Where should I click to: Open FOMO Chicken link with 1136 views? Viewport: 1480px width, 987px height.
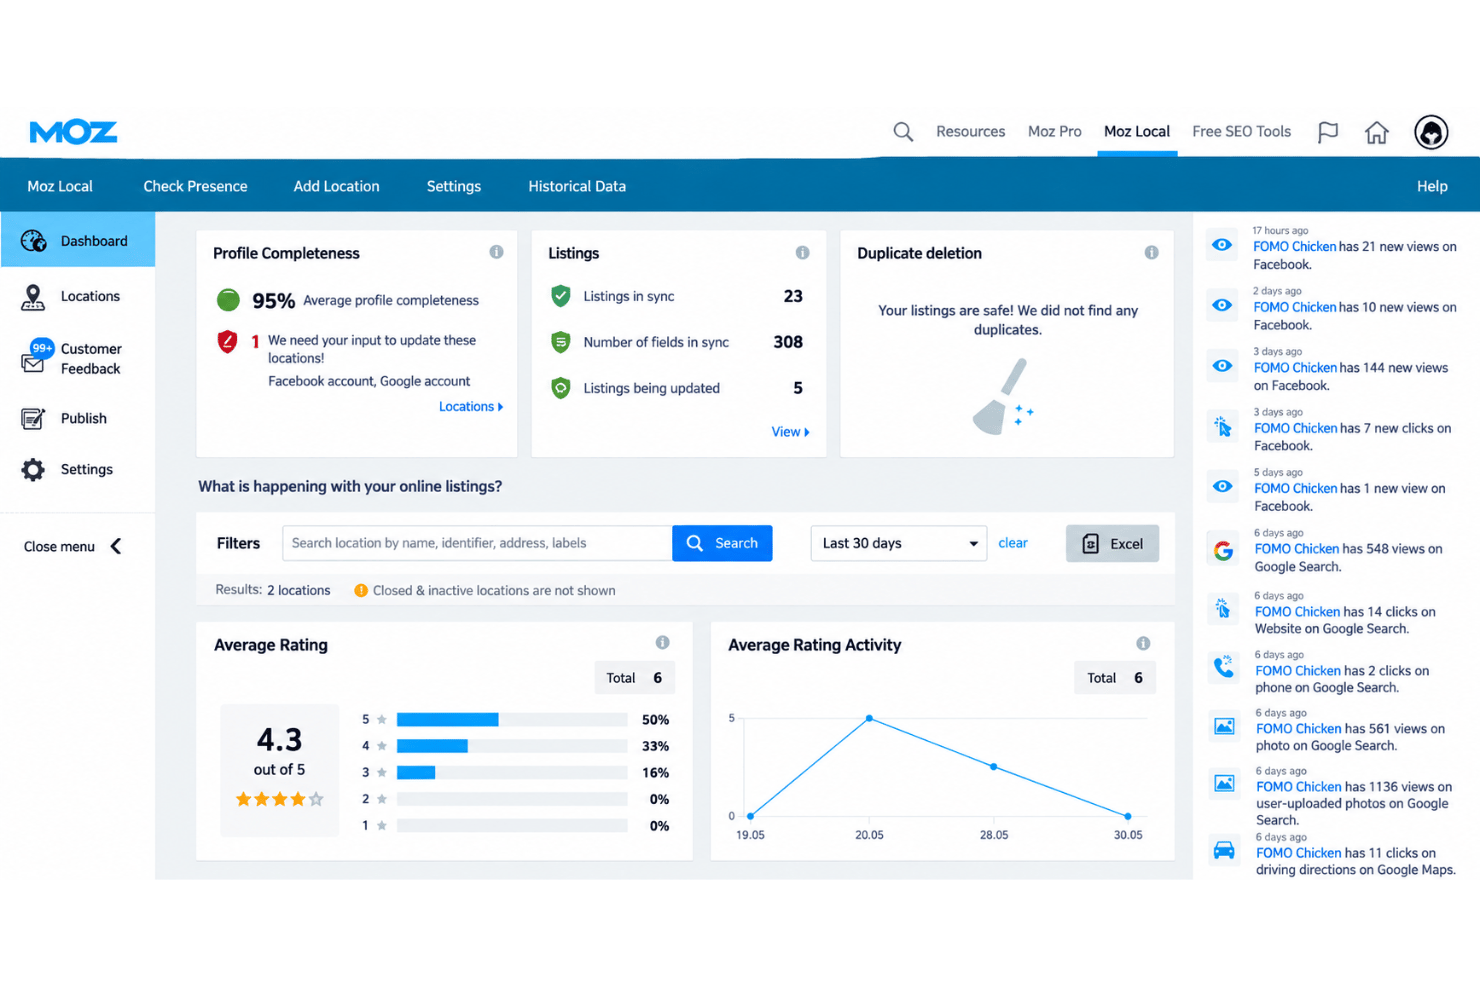click(1298, 787)
